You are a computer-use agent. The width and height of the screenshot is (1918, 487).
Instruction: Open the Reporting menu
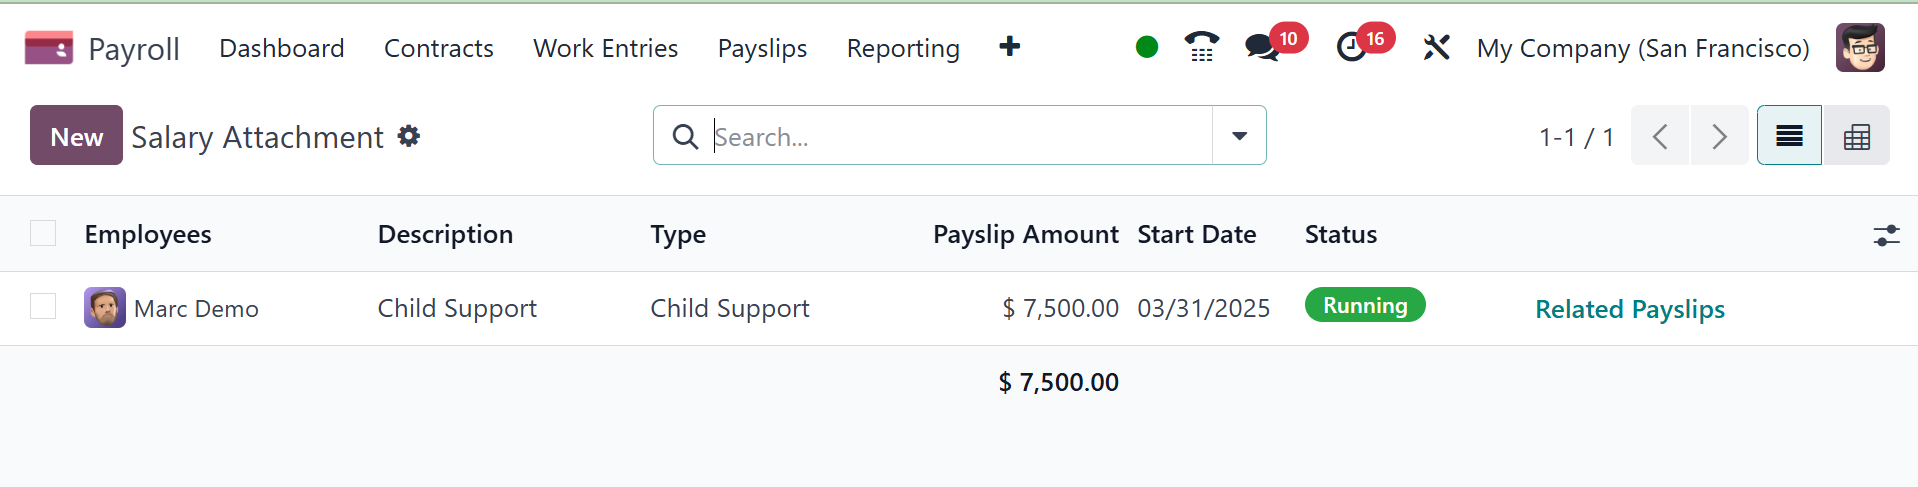pyautogui.click(x=903, y=48)
